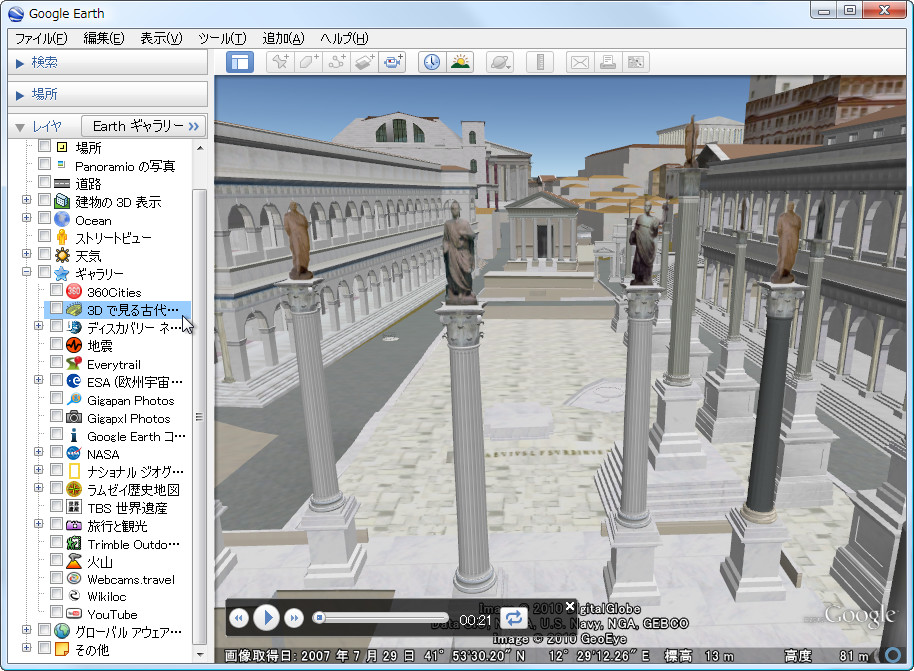Click the Street View pegman layer icon
This screenshot has width=914, height=671.
tap(62, 237)
